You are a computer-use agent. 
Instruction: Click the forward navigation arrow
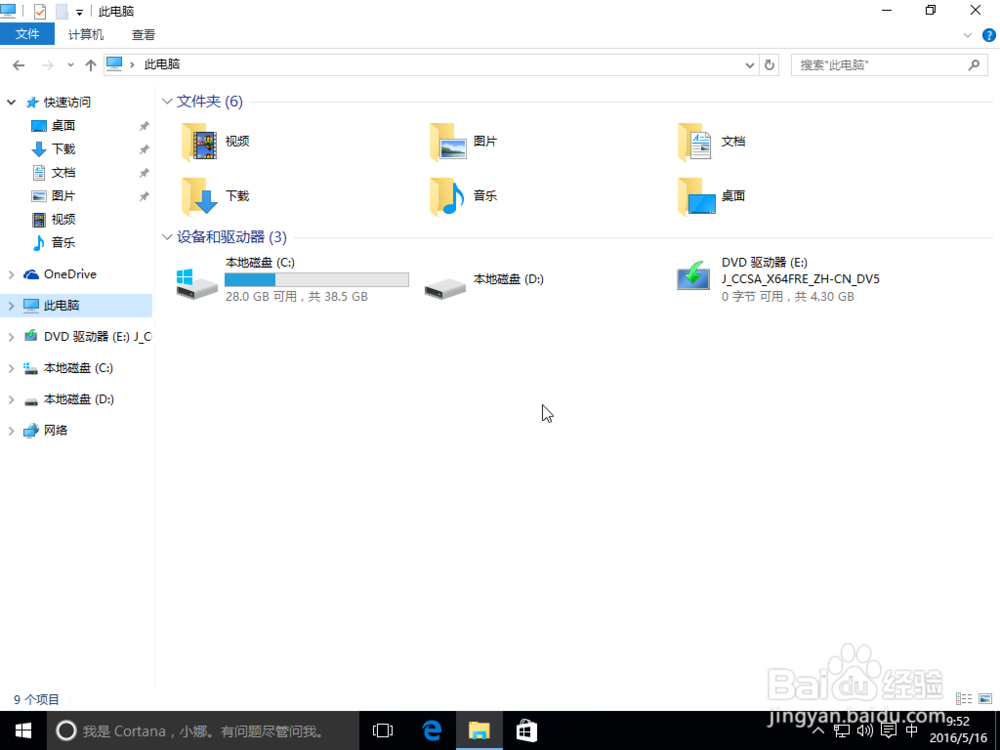click(x=47, y=65)
